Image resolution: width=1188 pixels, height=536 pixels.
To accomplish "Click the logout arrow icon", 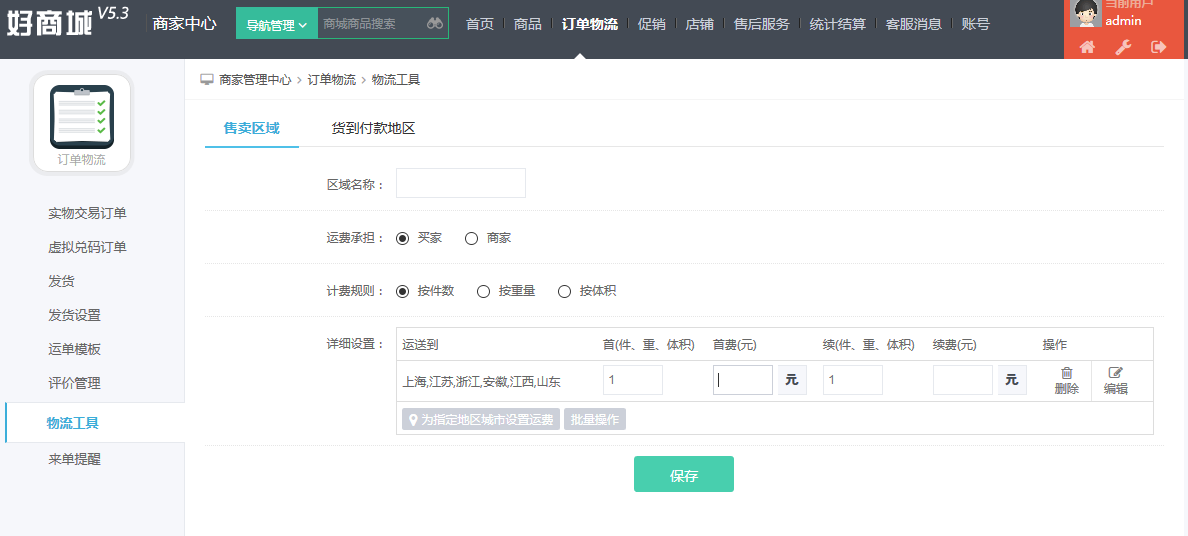I will click(1158, 47).
